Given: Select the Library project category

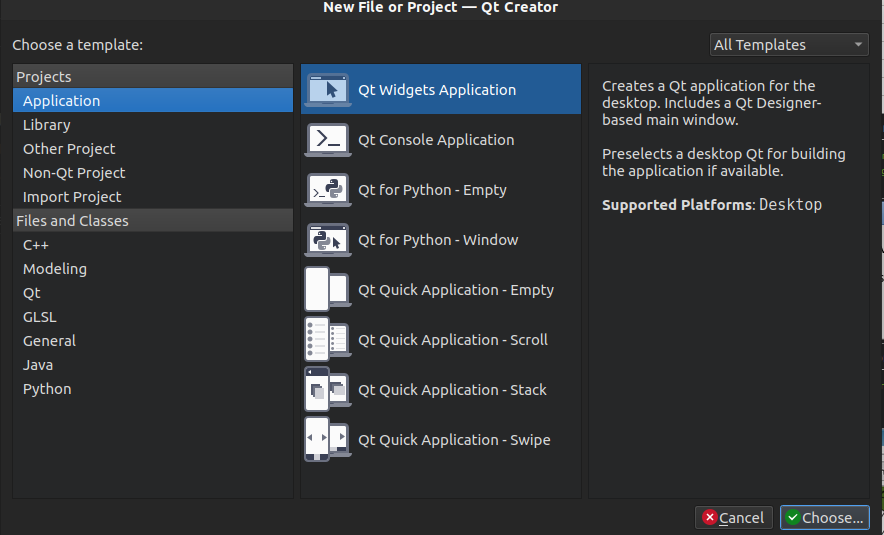Looking at the screenshot, I should click(x=47, y=125).
